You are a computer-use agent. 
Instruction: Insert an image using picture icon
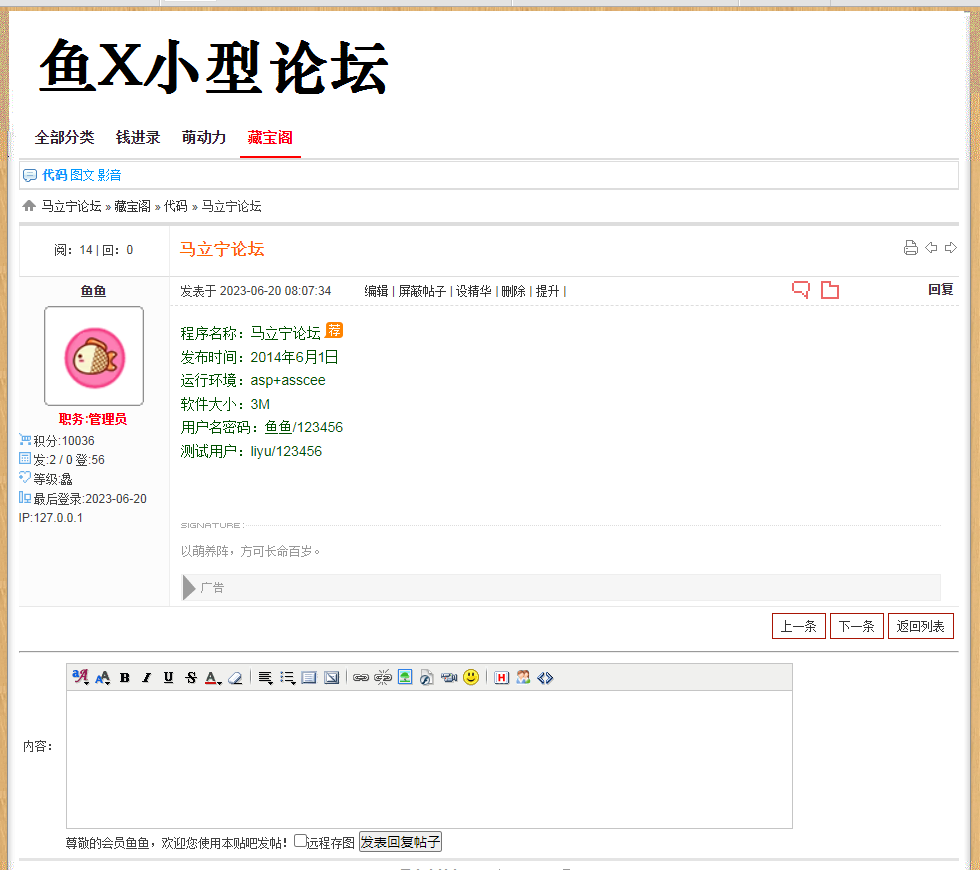click(405, 678)
